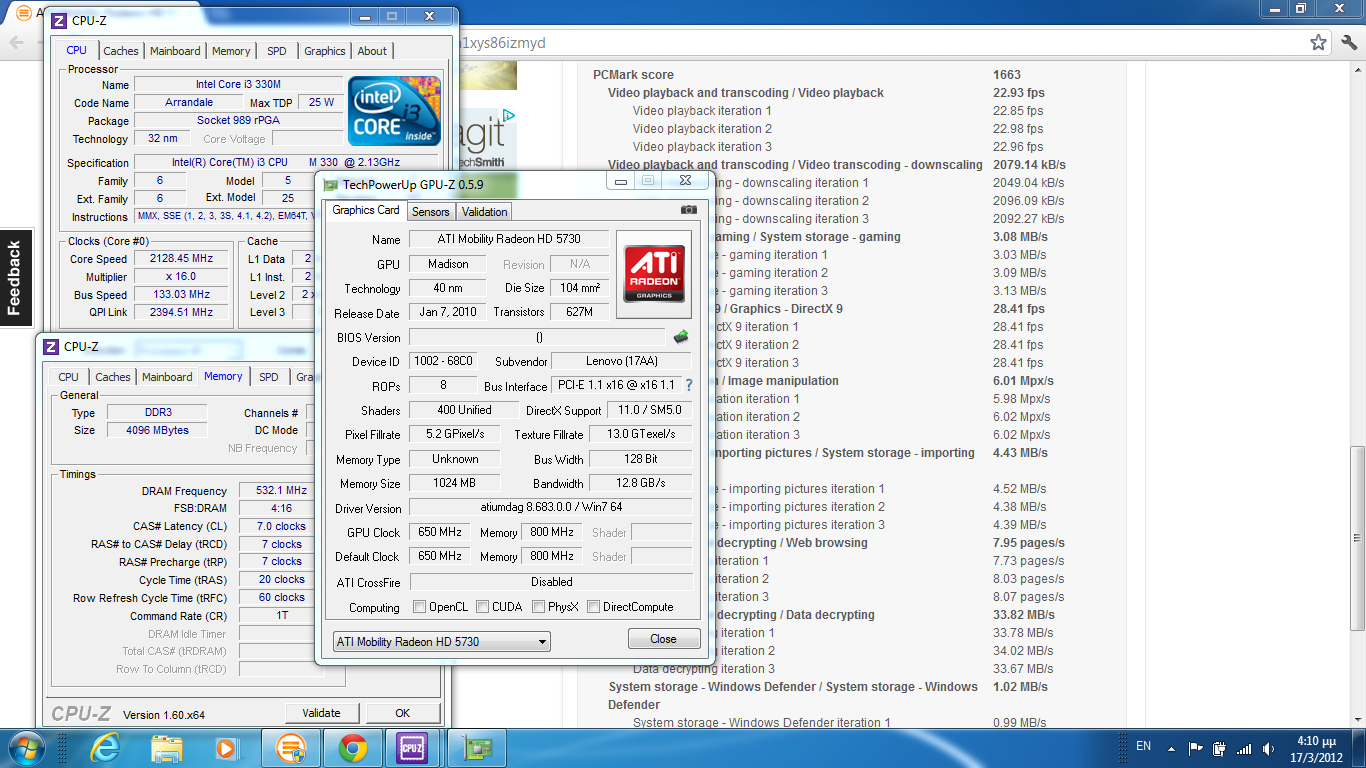The width and height of the screenshot is (1366, 768).
Task: Select CPU tab in lower CPU-Z window
Action: (x=68, y=377)
